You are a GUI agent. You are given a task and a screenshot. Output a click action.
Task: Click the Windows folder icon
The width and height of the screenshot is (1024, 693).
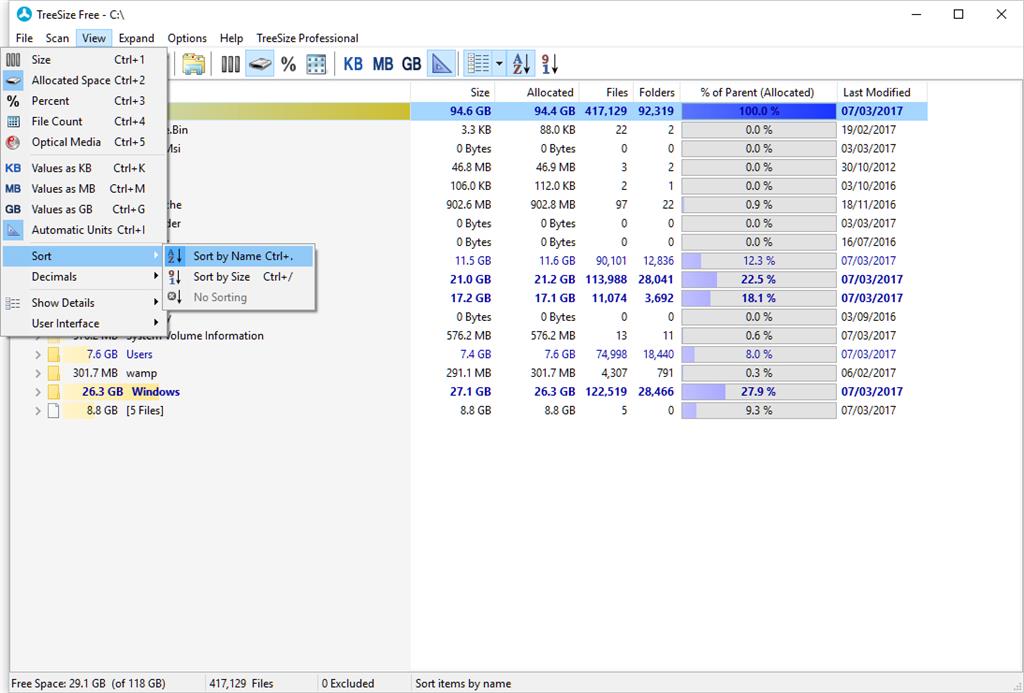[x=54, y=392]
